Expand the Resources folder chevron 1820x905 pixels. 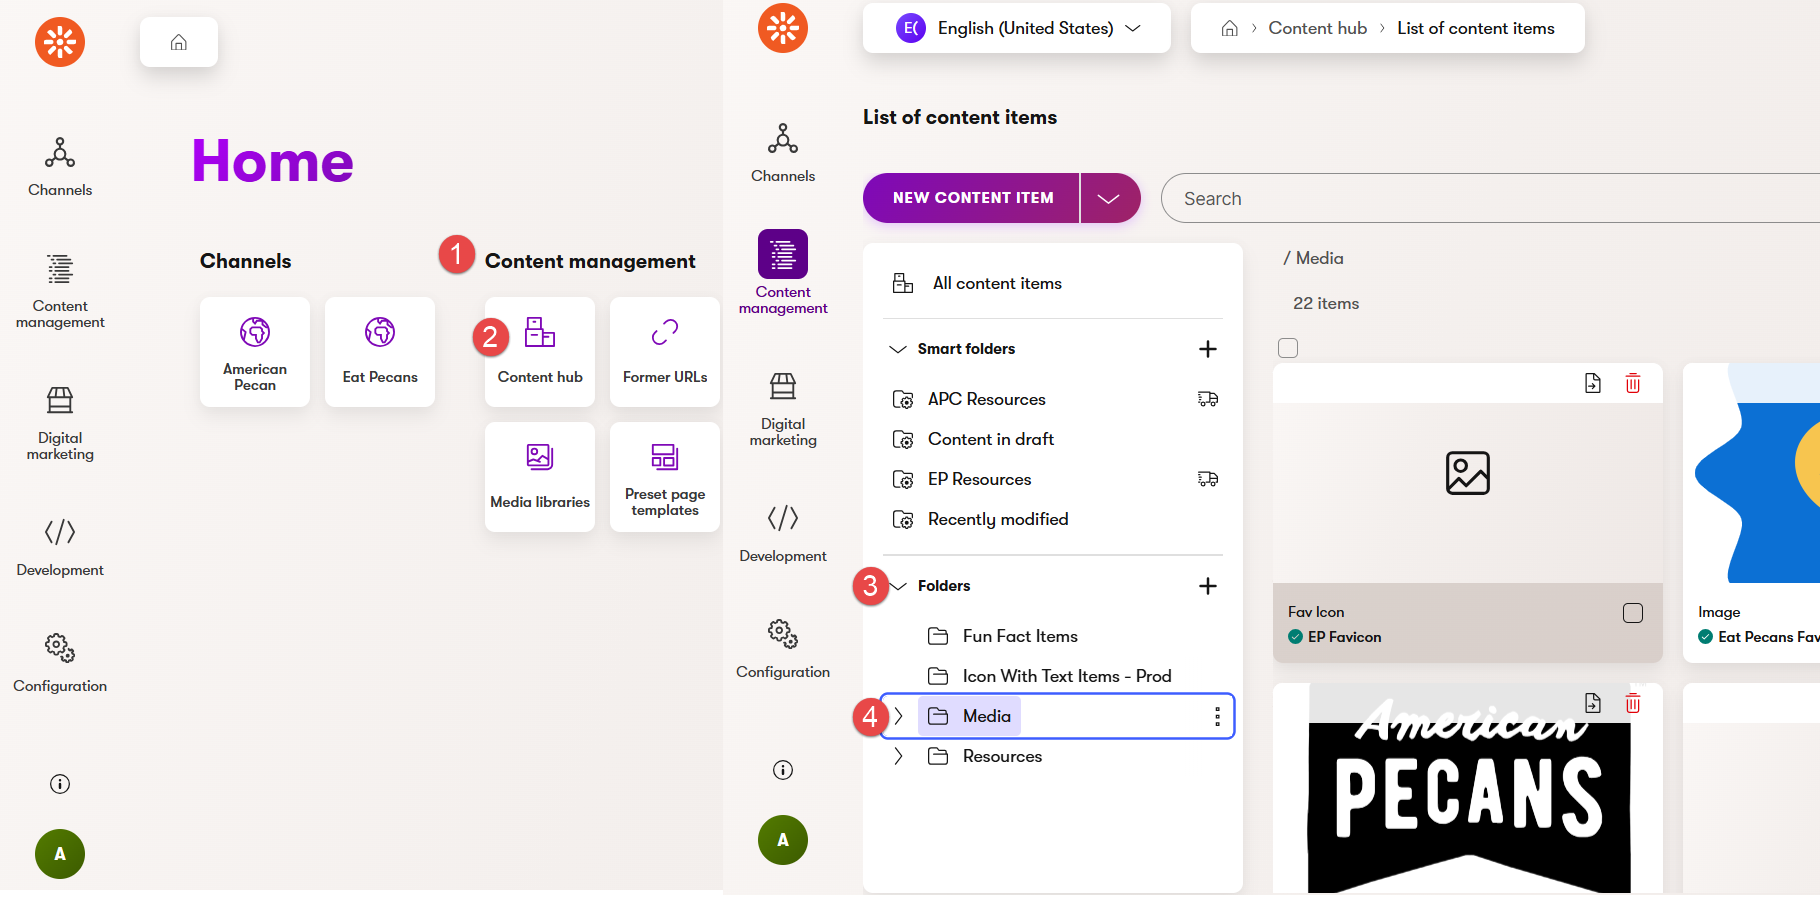[x=898, y=756]
